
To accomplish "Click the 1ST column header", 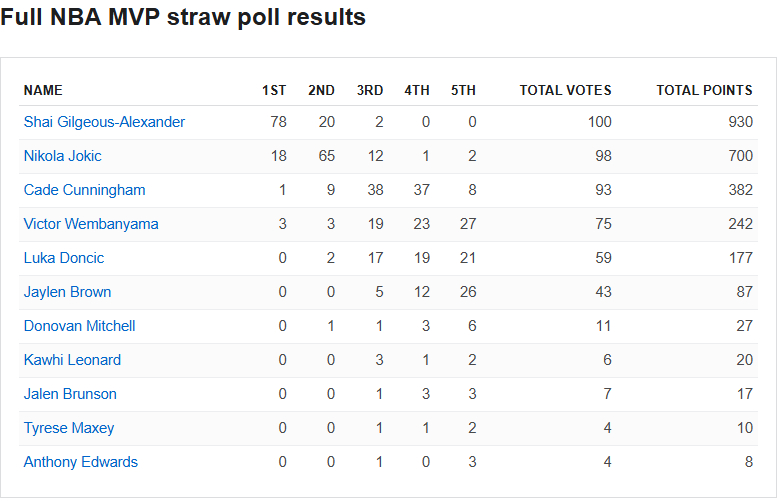I will (274, 90).
